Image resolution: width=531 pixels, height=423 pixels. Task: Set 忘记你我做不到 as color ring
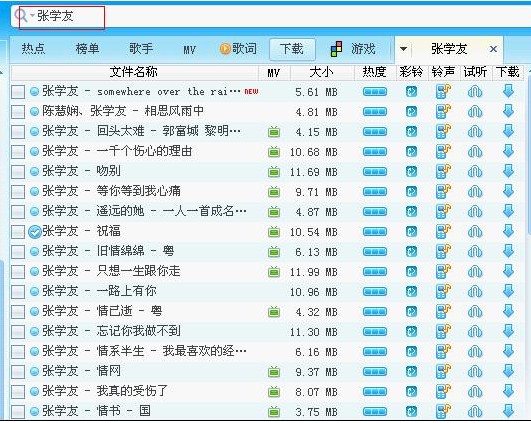click(x=411, y=332)
